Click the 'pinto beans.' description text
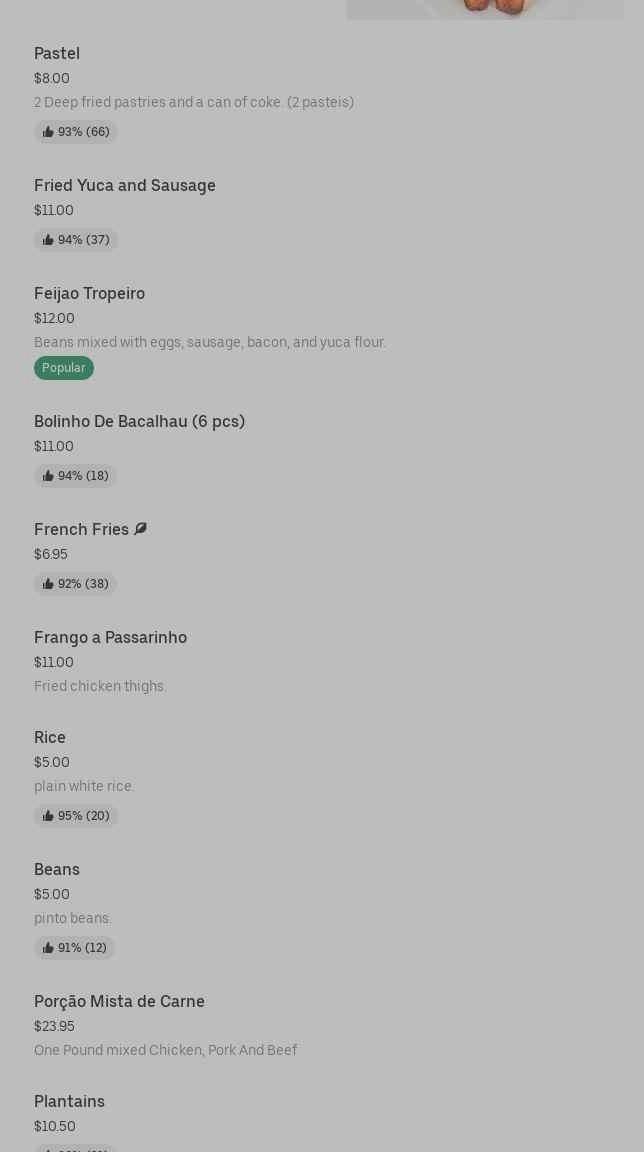Screen dimensions: 644x1152 click(73, 918)
